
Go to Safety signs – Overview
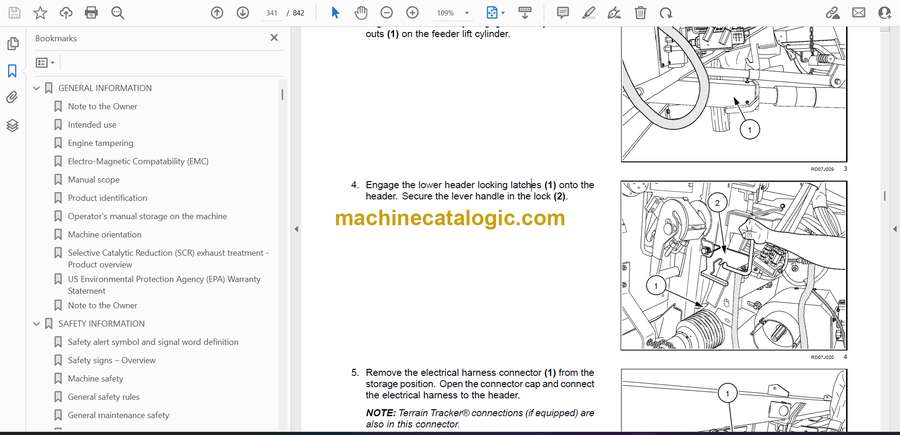(112, 360)
